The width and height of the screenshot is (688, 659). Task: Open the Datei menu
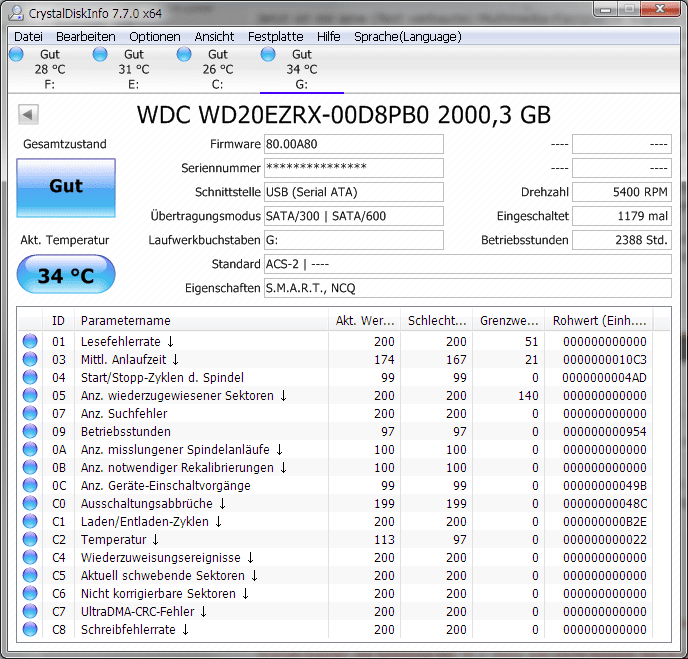pyautogui.click(x=28, y=36)
